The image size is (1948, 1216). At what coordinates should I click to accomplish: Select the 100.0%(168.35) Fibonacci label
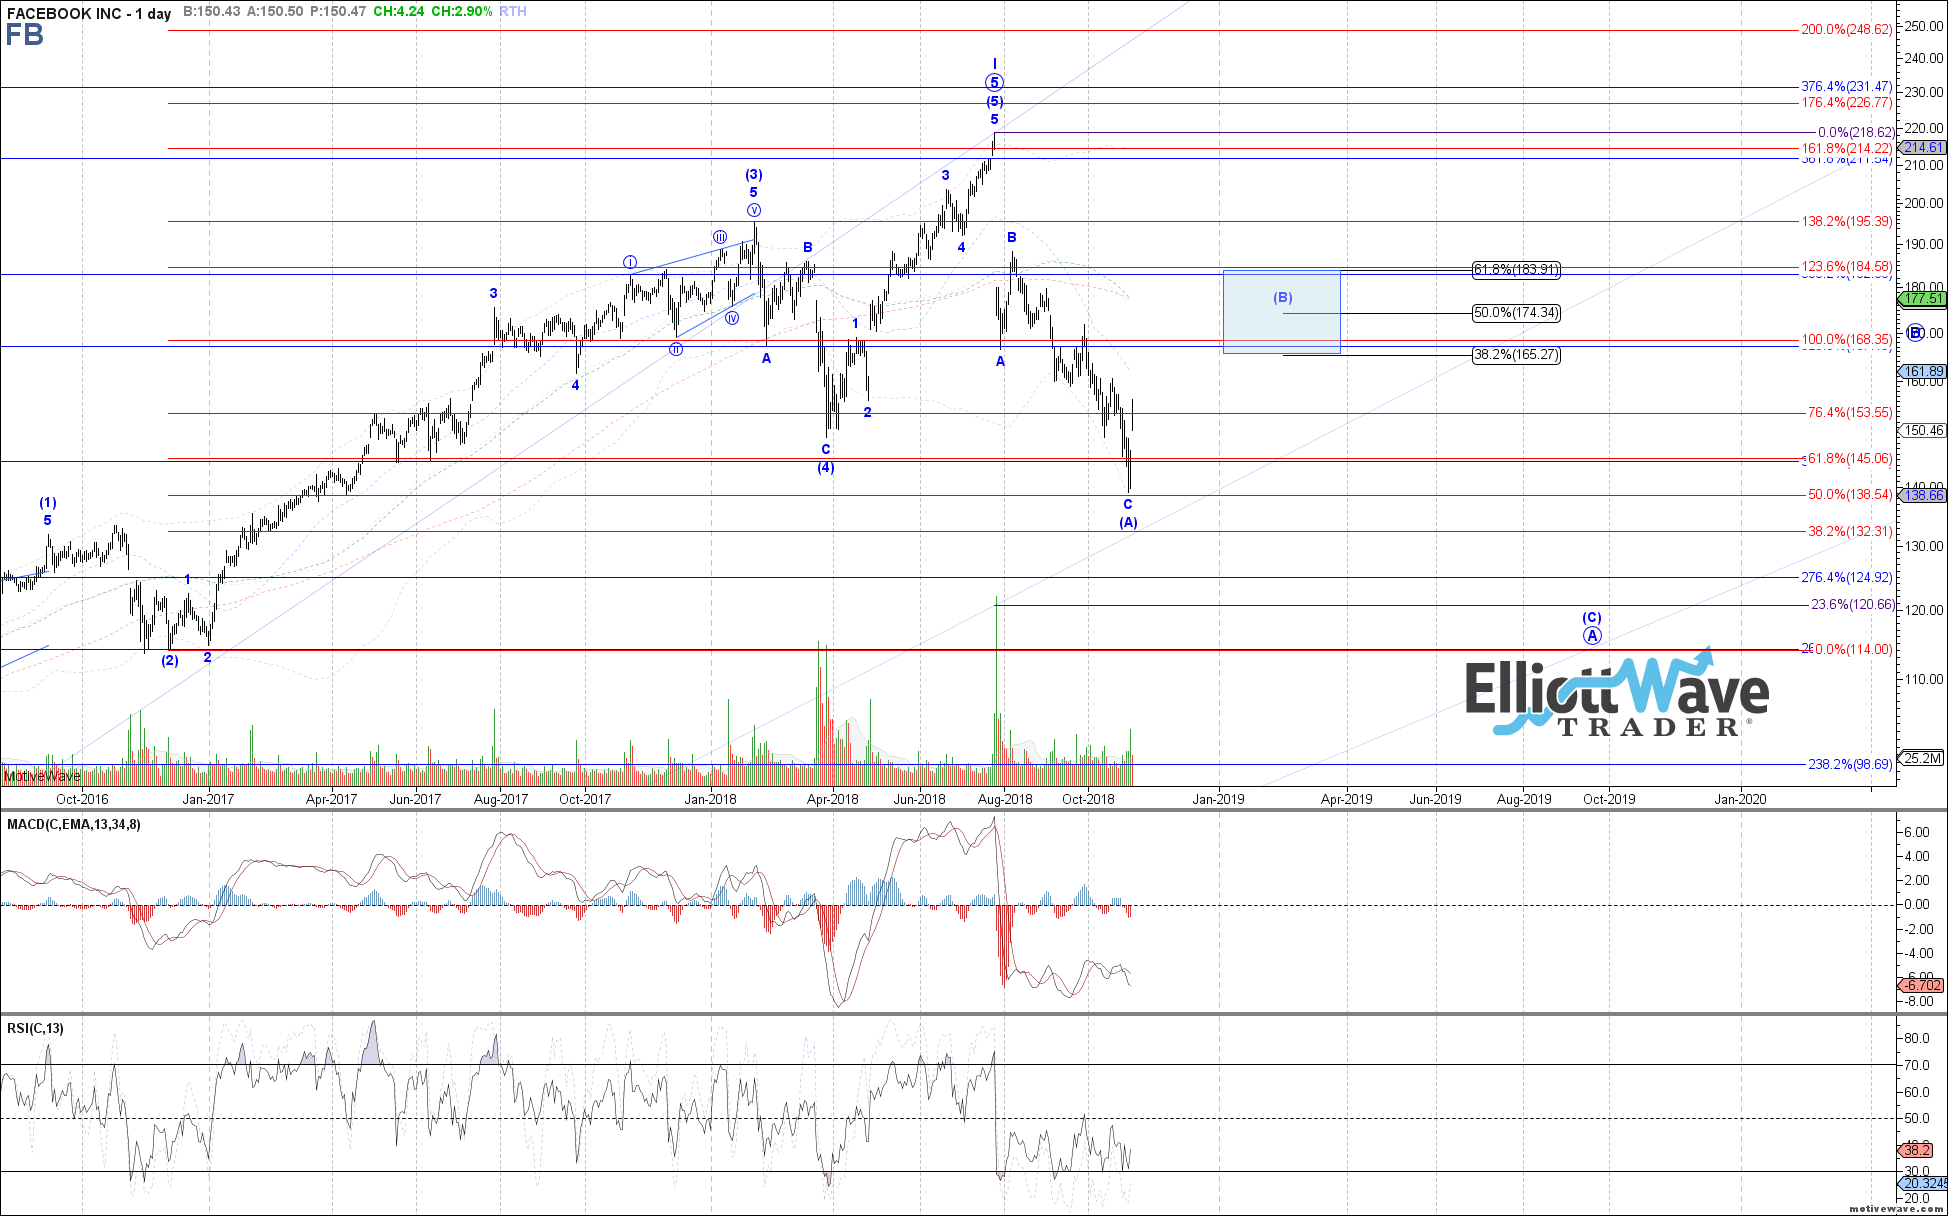coord(1846,340)
